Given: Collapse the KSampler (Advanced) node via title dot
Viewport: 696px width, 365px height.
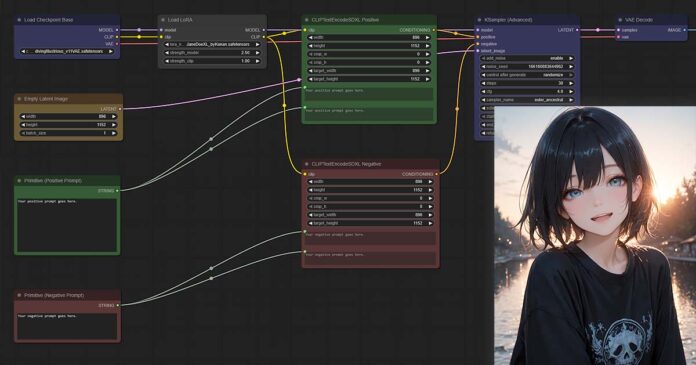Looking at the screenshot, I should pos(479,20).
